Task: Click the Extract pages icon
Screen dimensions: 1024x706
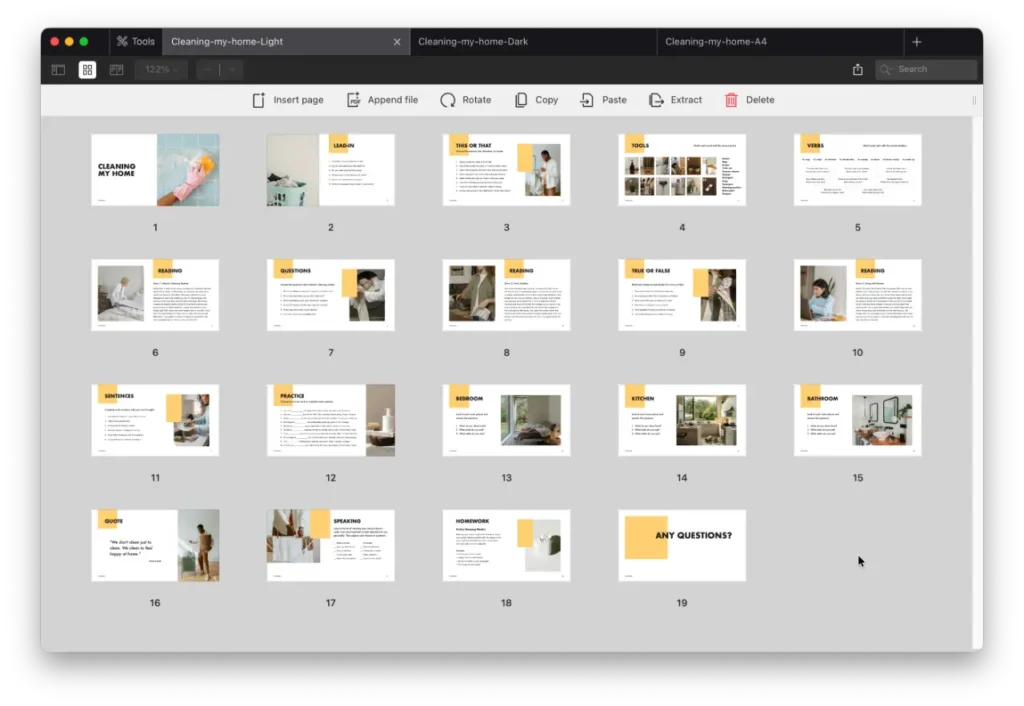Action: [x=656, y=100]
